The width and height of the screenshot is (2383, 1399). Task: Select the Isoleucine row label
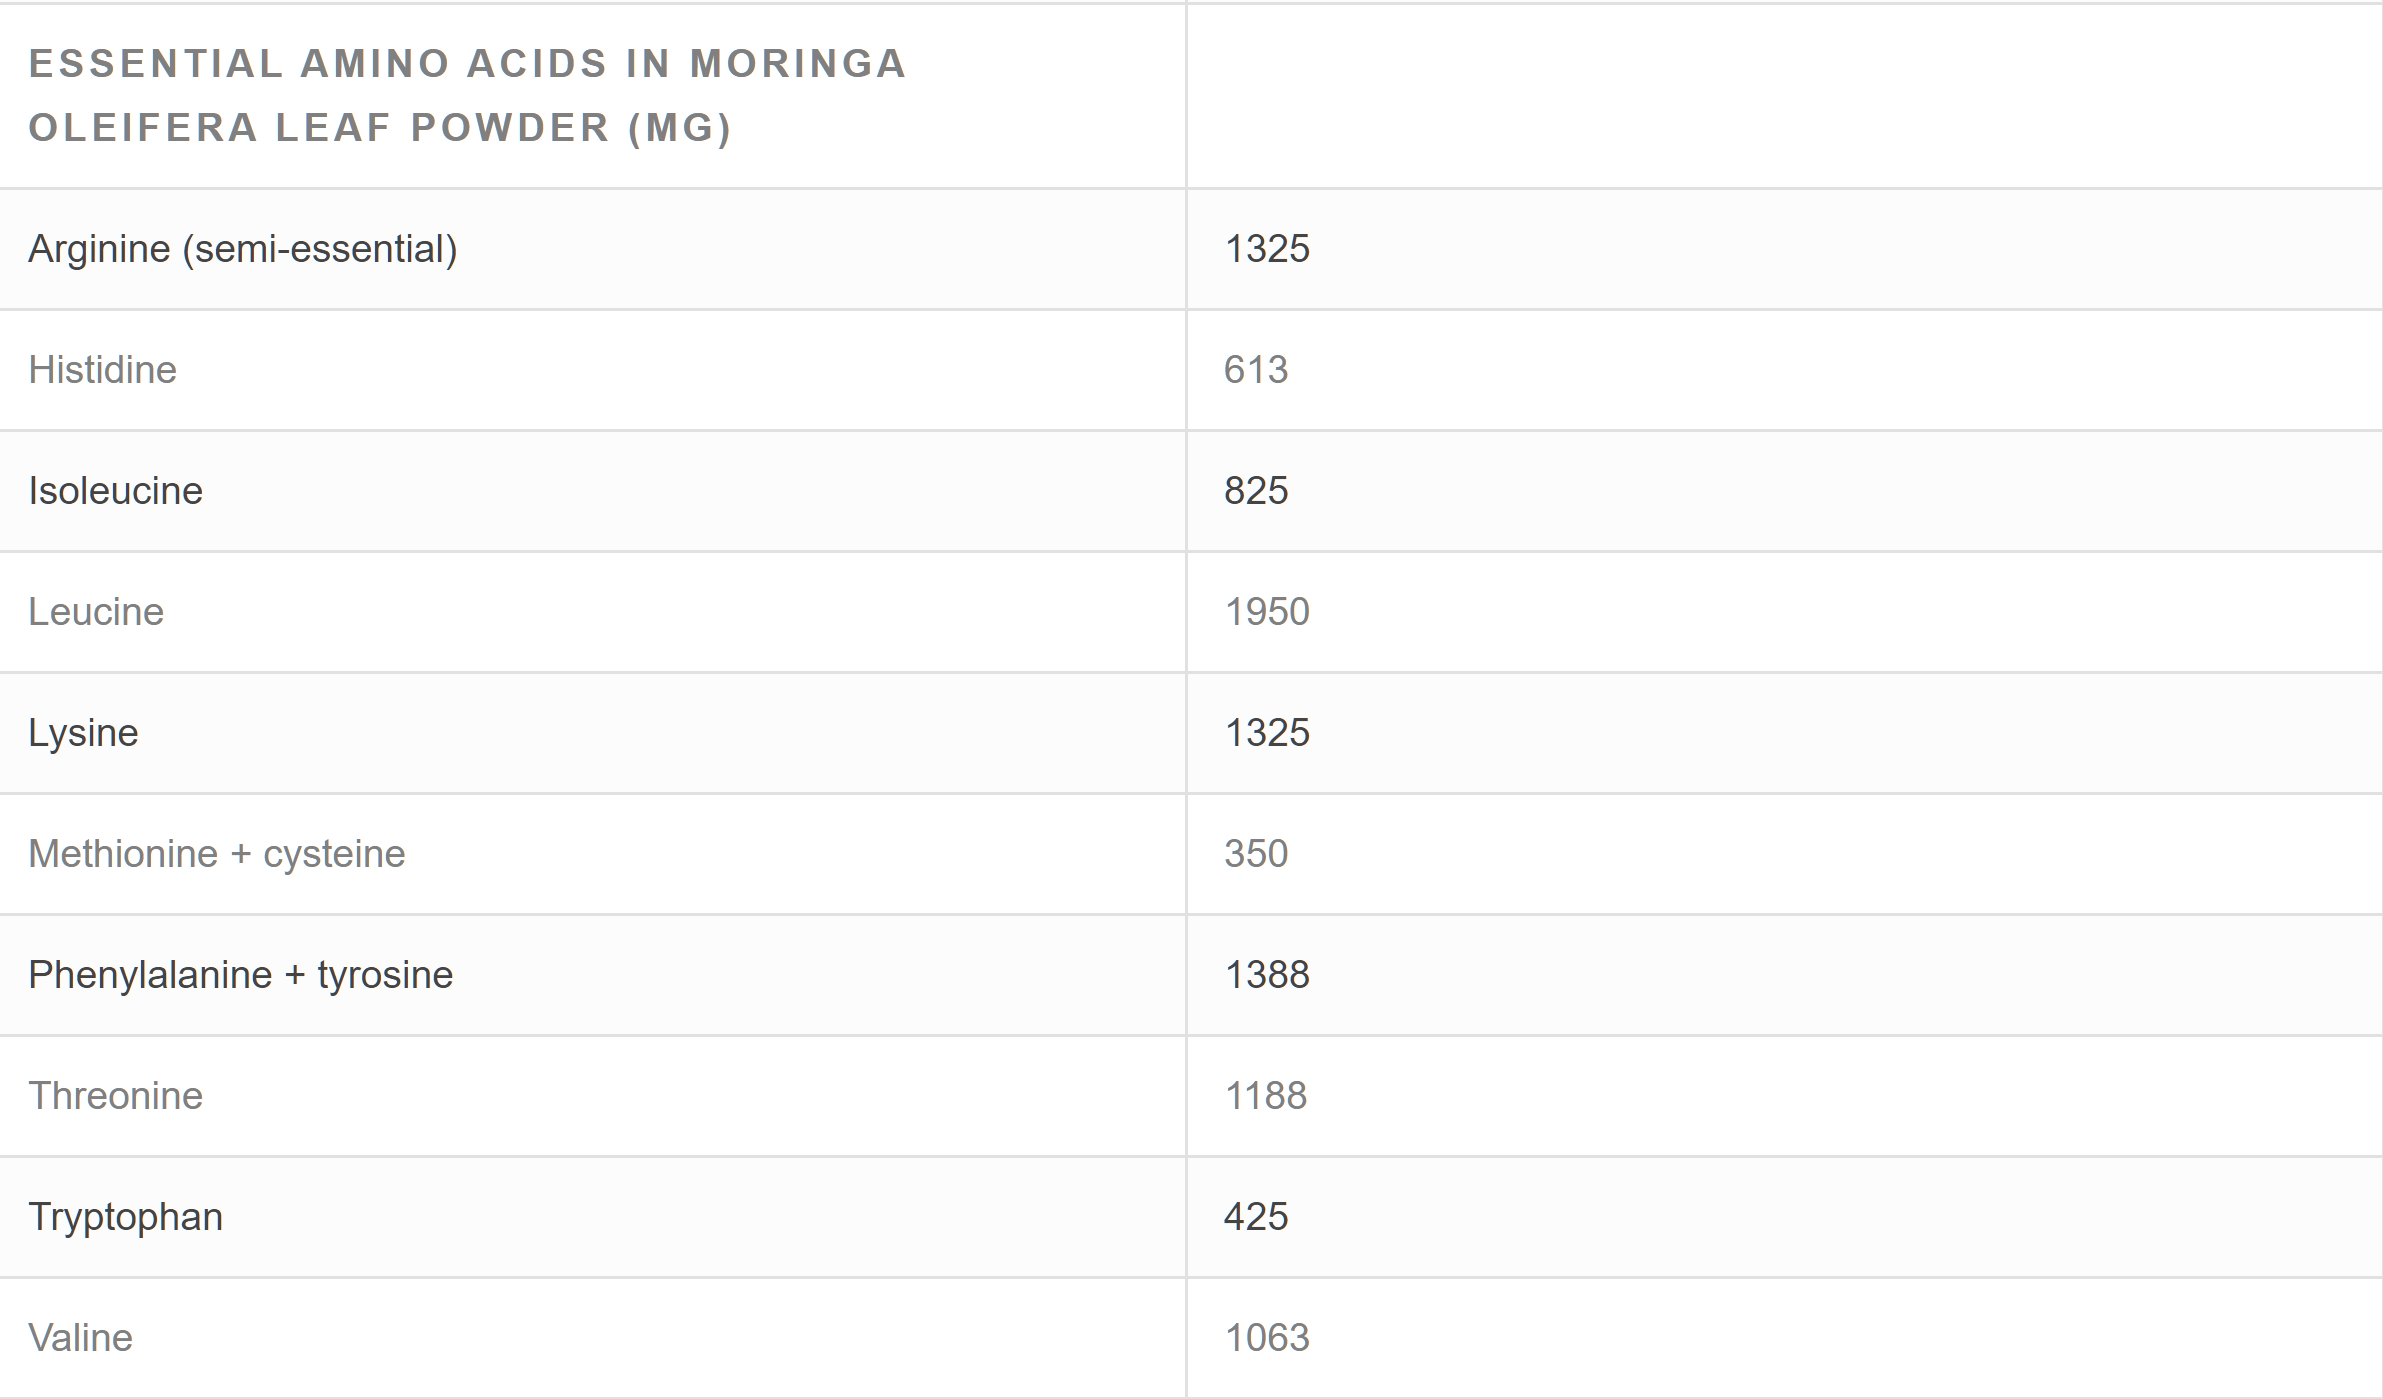pos(116,491)
